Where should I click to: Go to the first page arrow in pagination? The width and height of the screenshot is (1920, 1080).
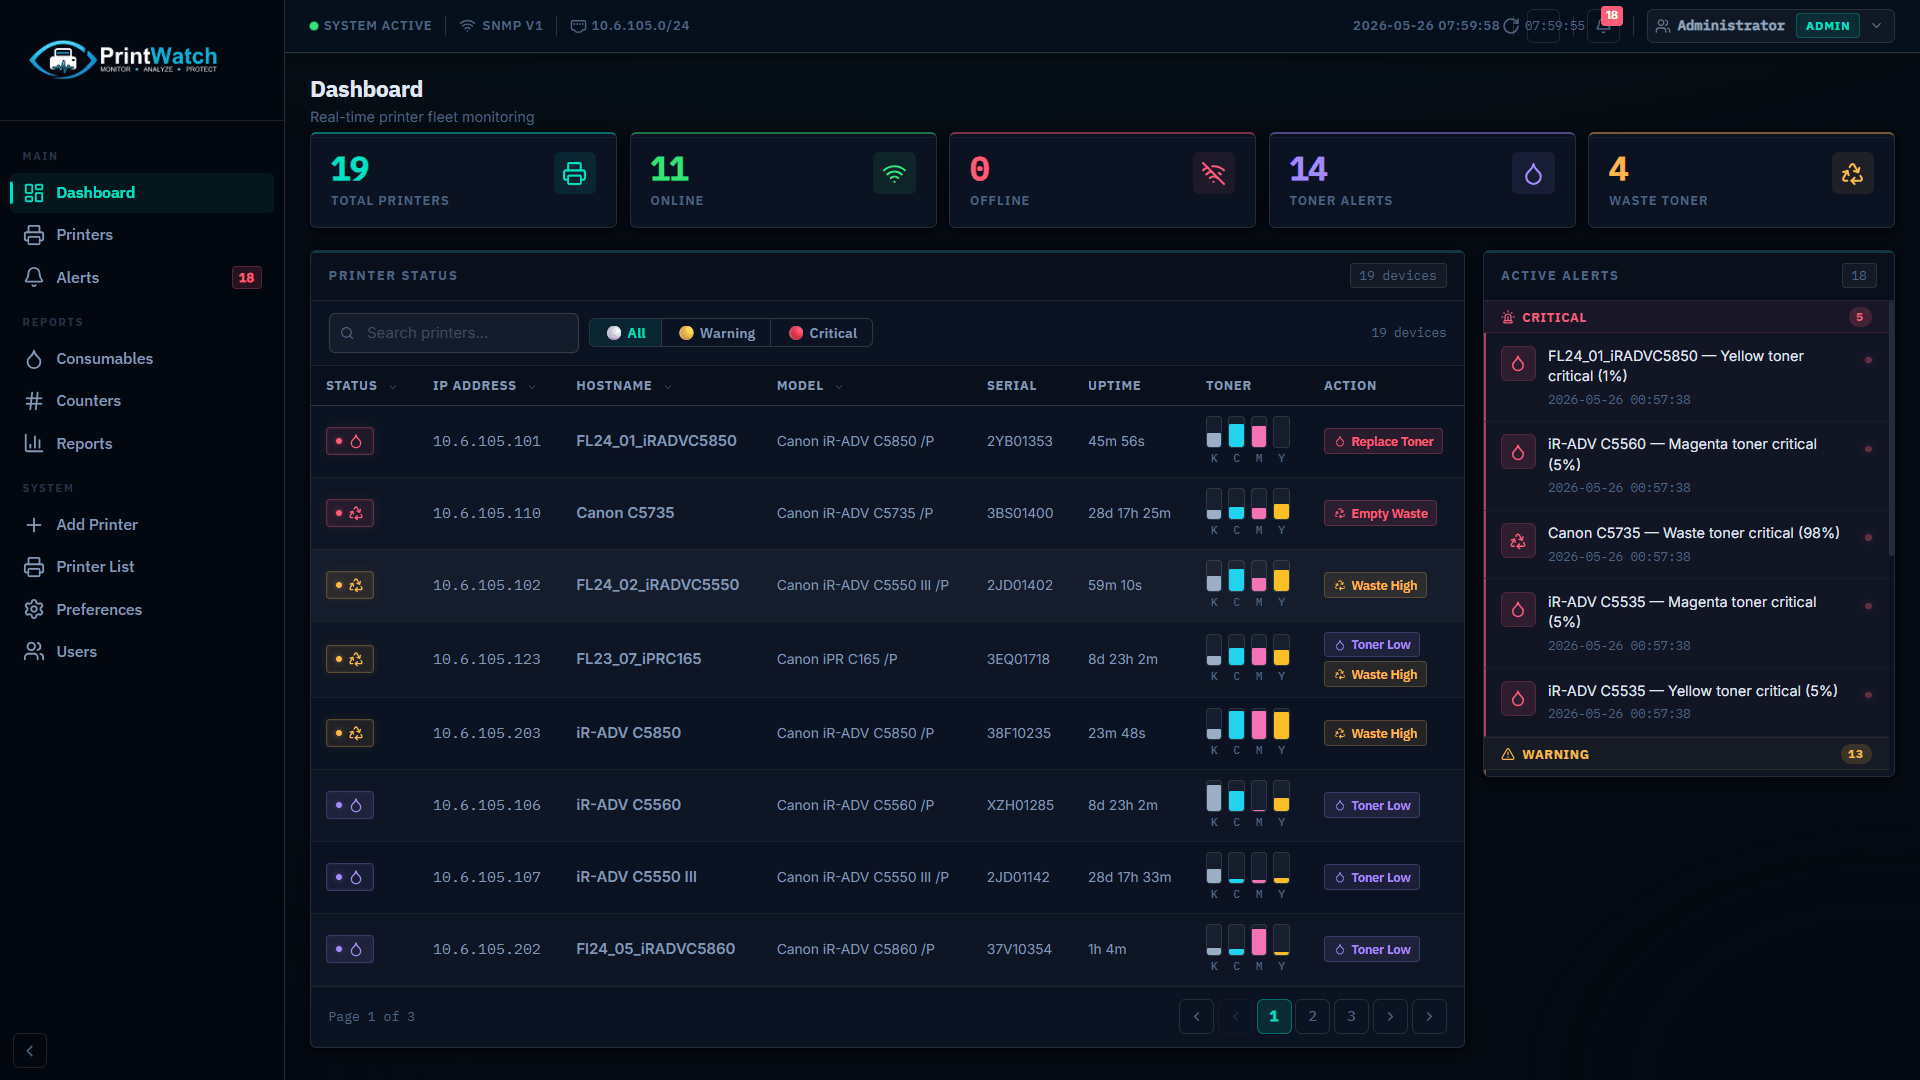coord(1196,1017)
